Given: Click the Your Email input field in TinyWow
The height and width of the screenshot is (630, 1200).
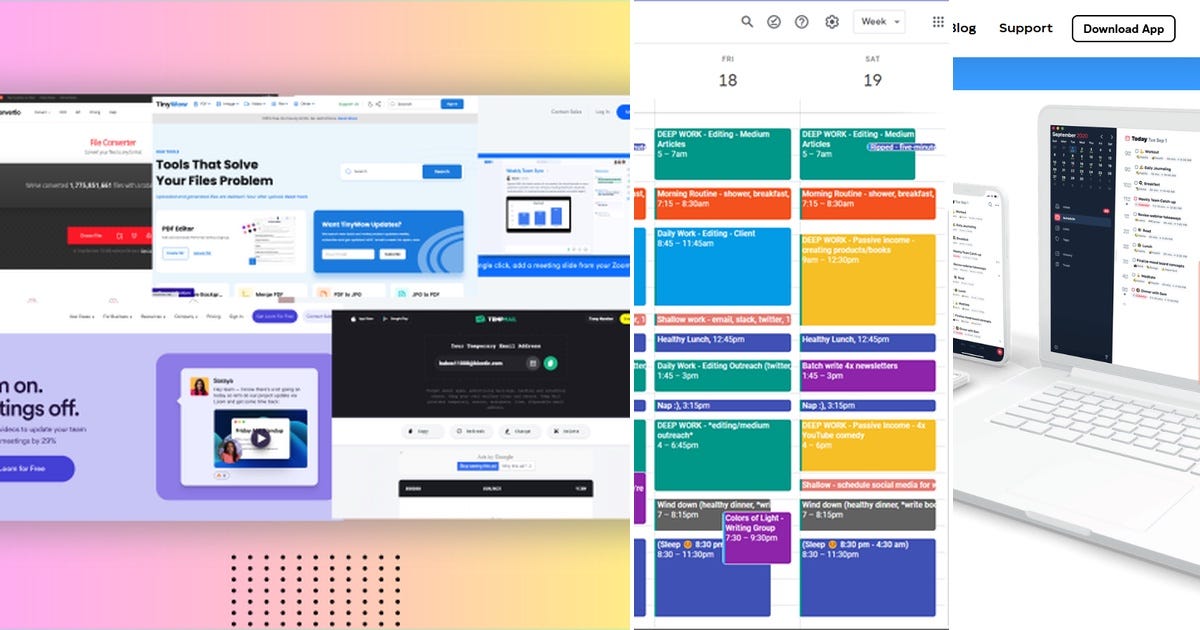Looking at the screenshot, I should [348, 254].
